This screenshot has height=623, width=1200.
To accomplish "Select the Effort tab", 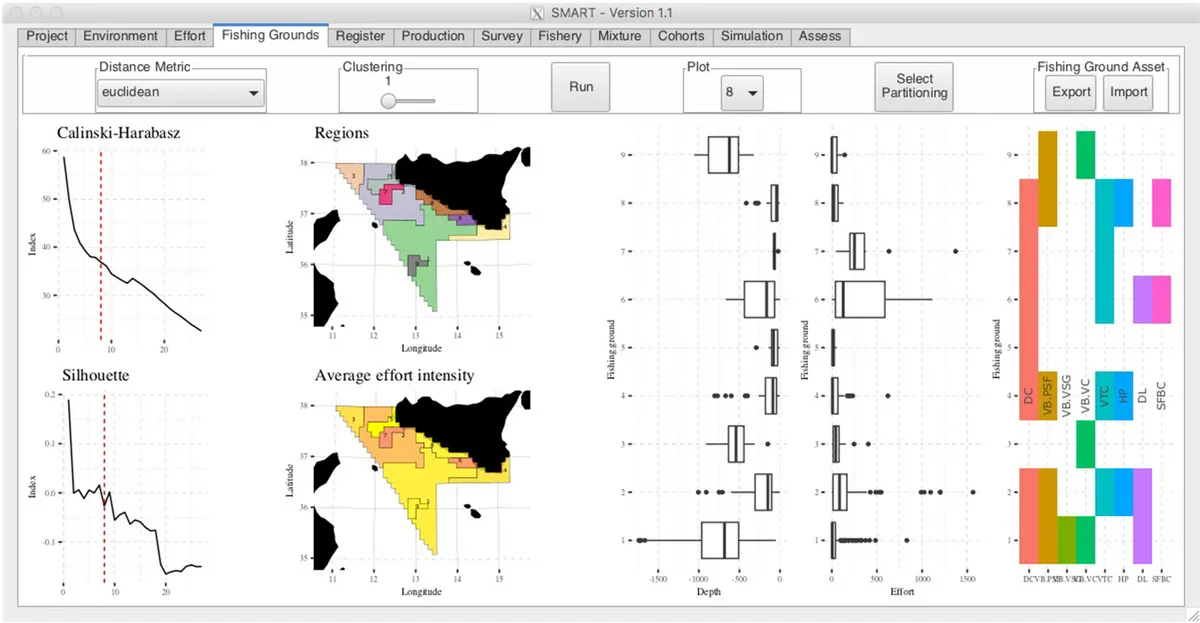I will pyautogui.click(x=189, y=36).
